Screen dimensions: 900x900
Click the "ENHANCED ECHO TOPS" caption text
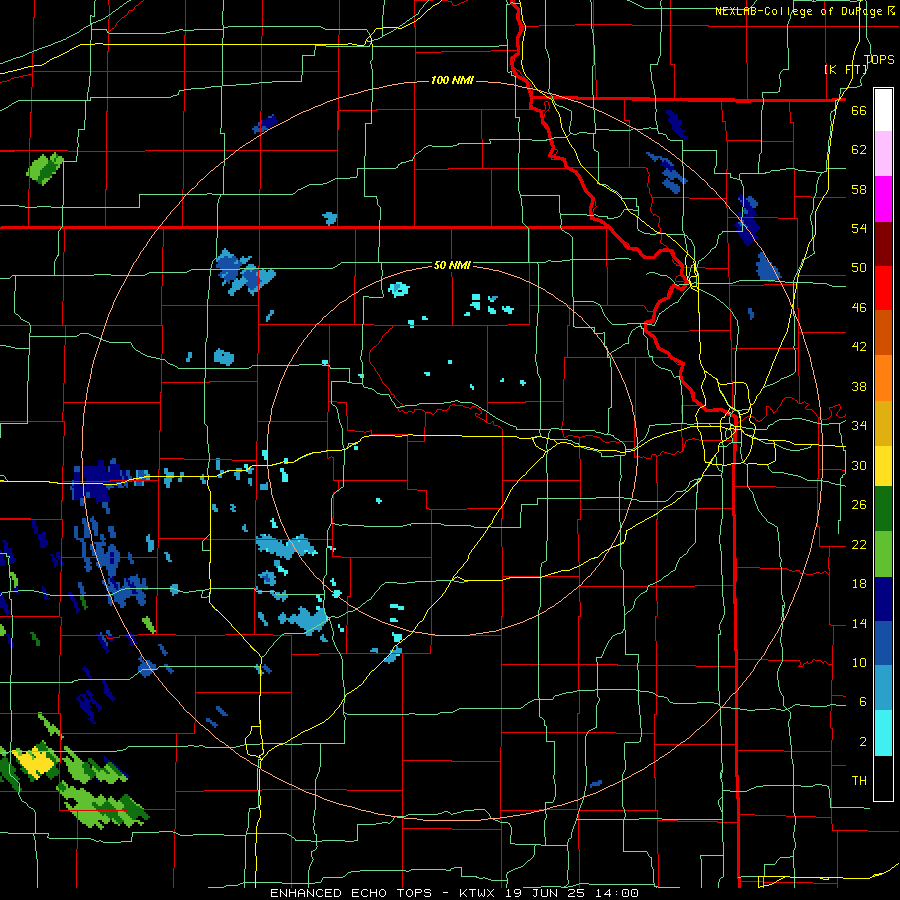click(351, 893)
